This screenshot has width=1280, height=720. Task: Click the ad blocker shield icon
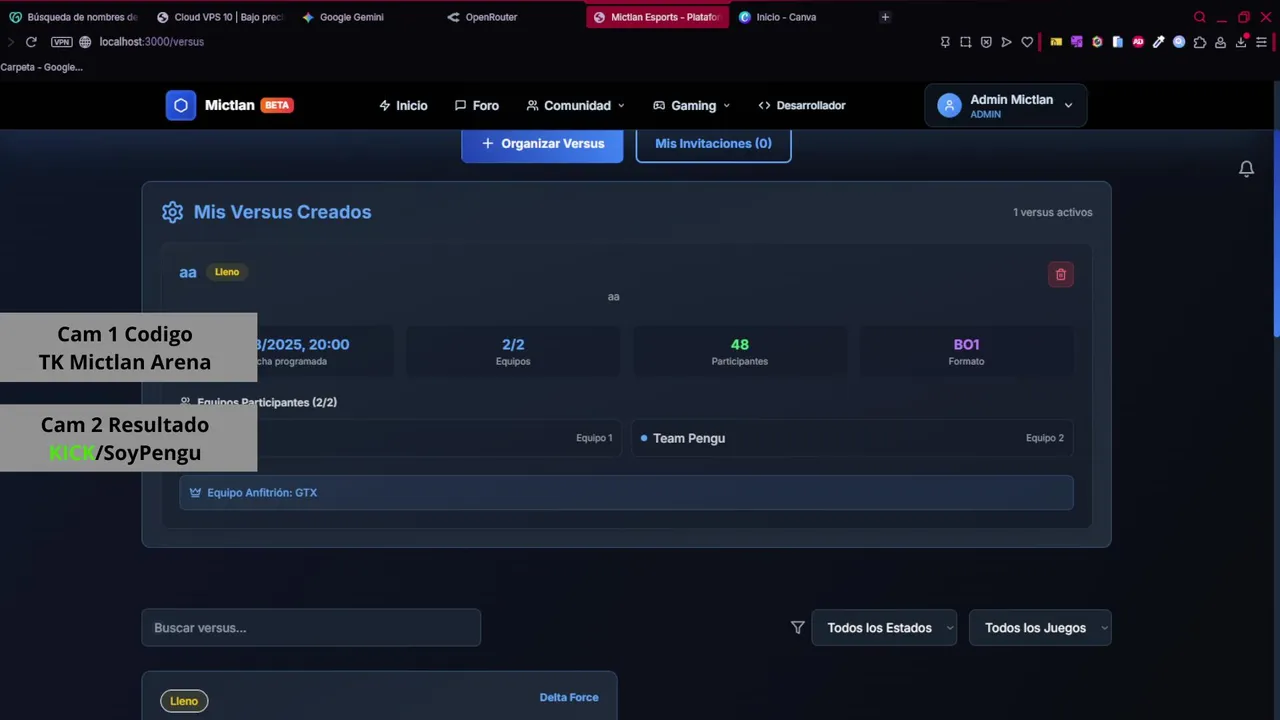pos(986,42)
